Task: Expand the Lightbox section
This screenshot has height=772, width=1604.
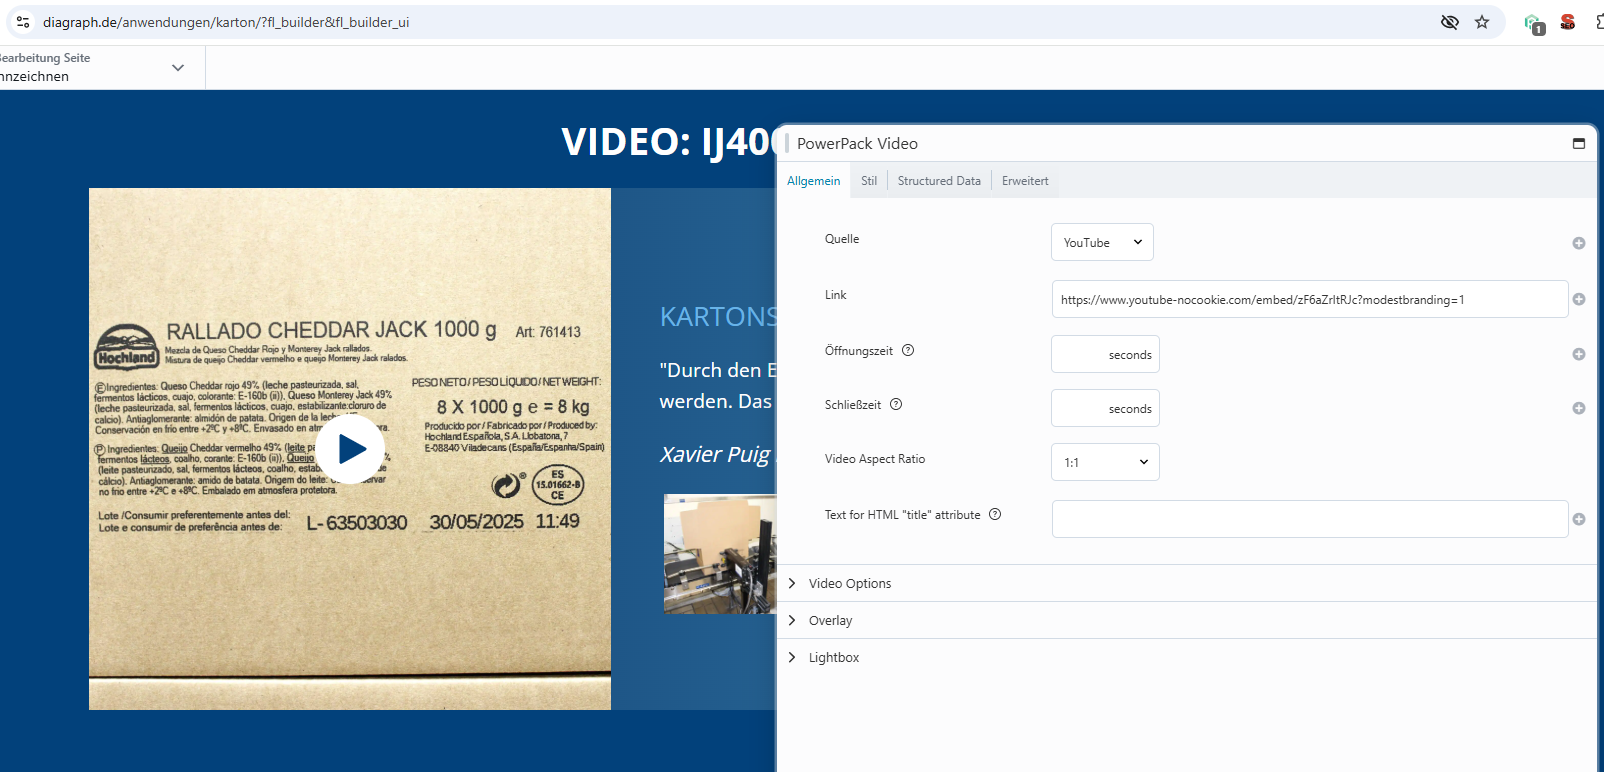Action: tap(833, 657)
